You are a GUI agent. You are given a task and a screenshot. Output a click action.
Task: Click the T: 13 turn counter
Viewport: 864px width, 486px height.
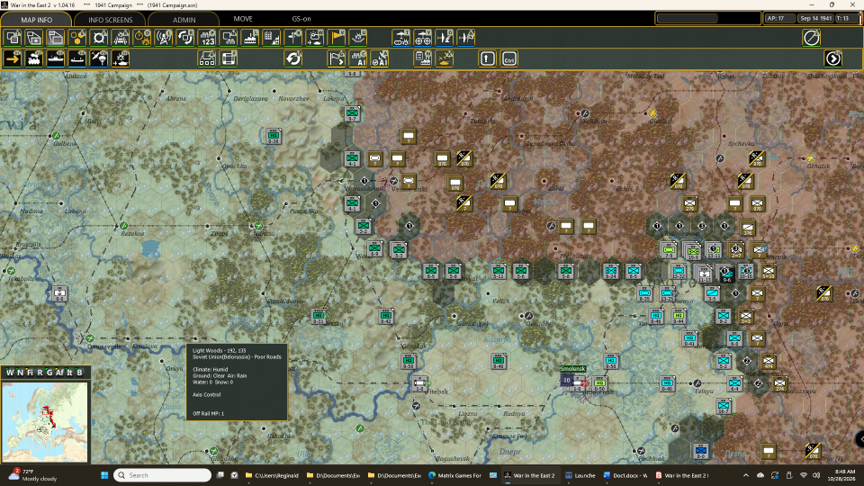(844, 18)
